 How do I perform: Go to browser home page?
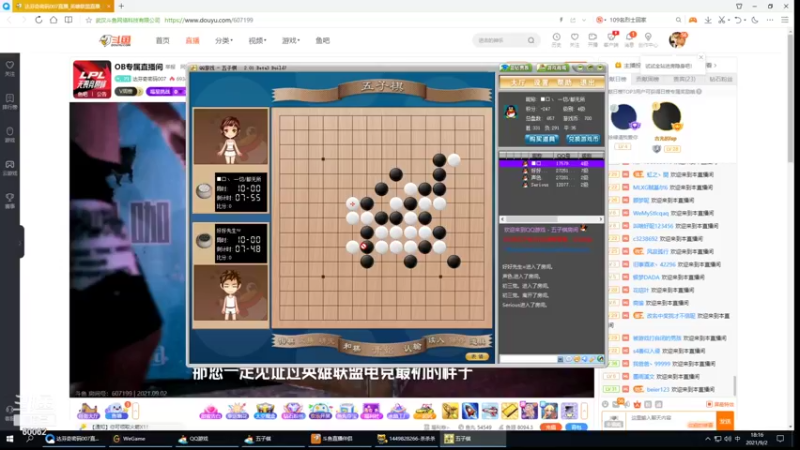(54, 20)
